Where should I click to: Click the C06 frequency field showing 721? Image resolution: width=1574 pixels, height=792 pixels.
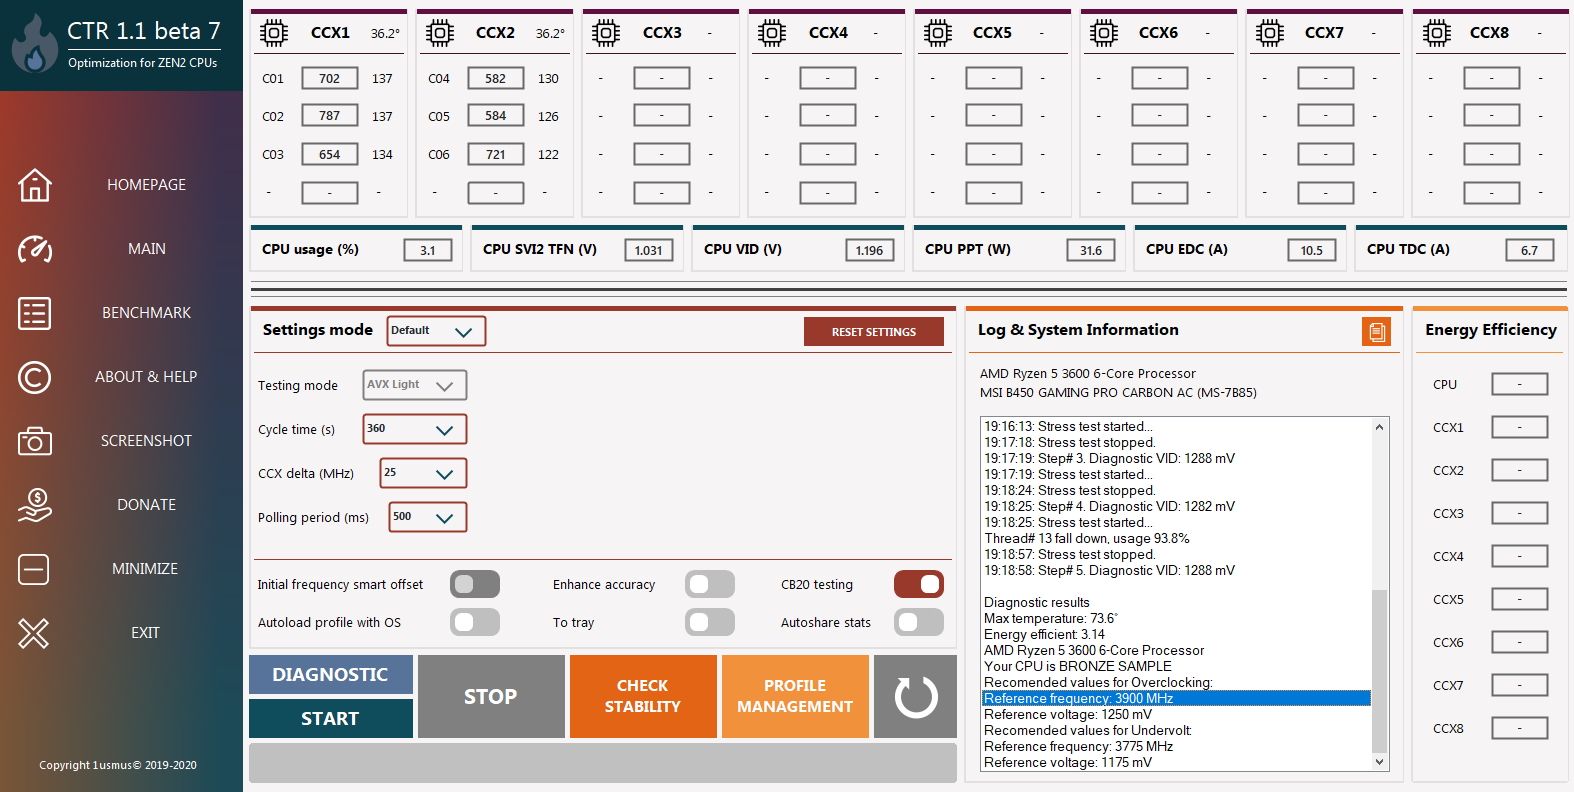(496, 155)
